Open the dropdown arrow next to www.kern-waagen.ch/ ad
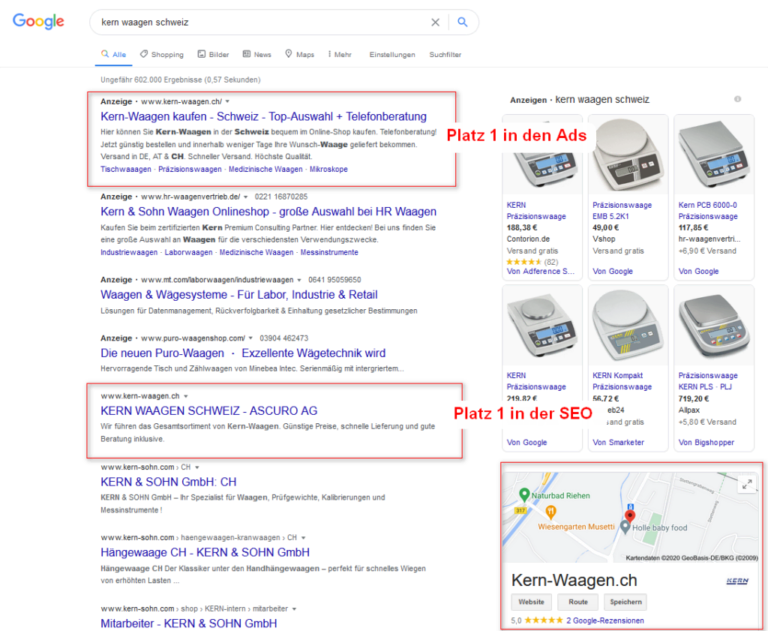 227,101
